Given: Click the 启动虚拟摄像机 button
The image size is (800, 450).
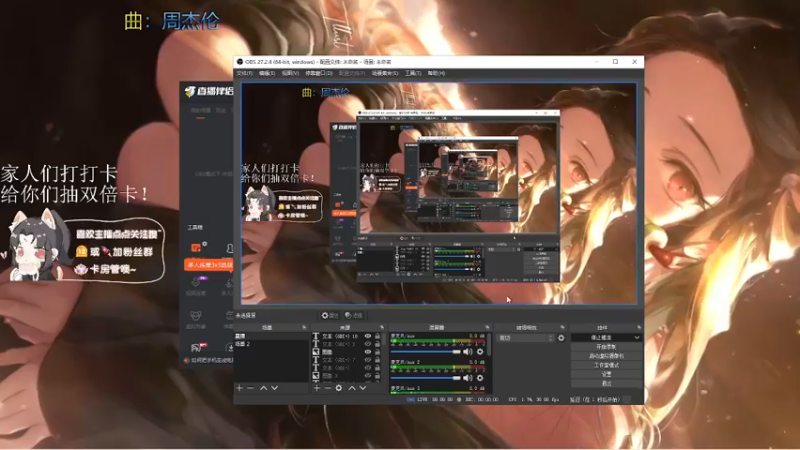Looking at the screenshot, I should pos(606,356).
